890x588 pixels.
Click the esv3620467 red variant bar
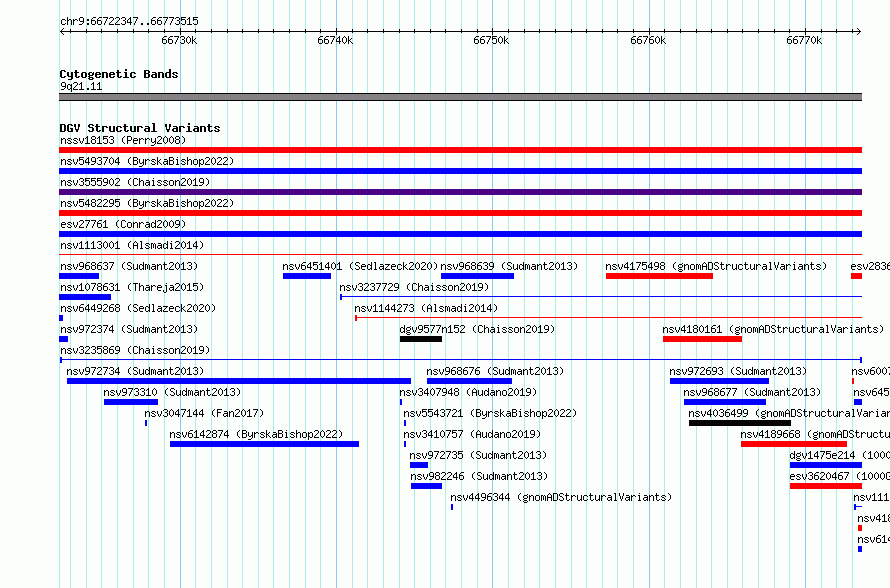point(826,486)
